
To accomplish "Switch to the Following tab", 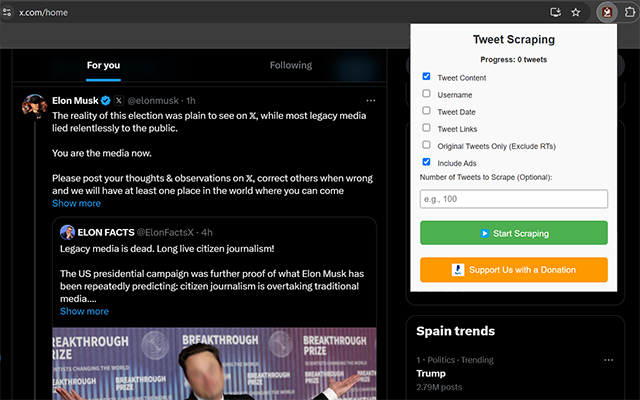I will [291, 65].
